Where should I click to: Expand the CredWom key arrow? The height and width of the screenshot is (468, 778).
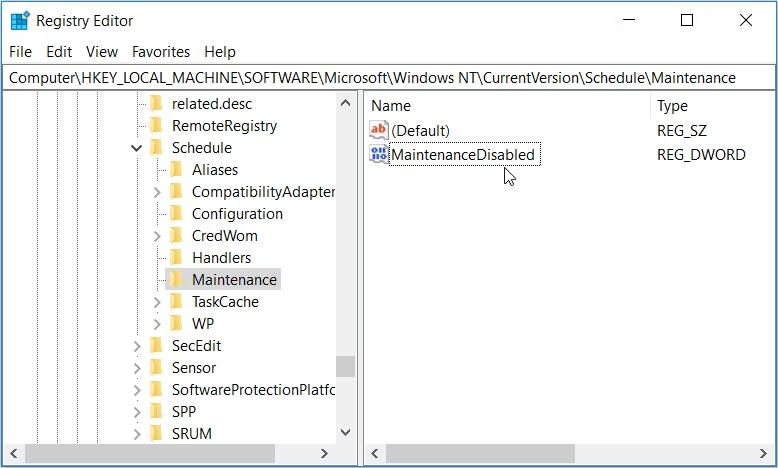[x=157, y=236]
